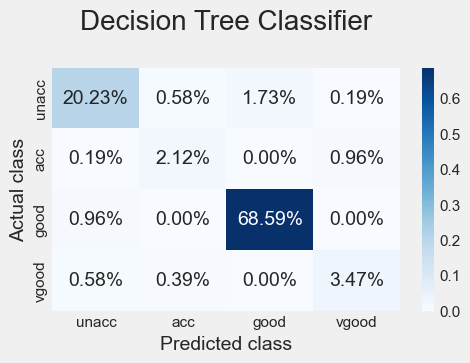
Task: Select the unacc label on x-axis
Action: click(x=96, y=322)
